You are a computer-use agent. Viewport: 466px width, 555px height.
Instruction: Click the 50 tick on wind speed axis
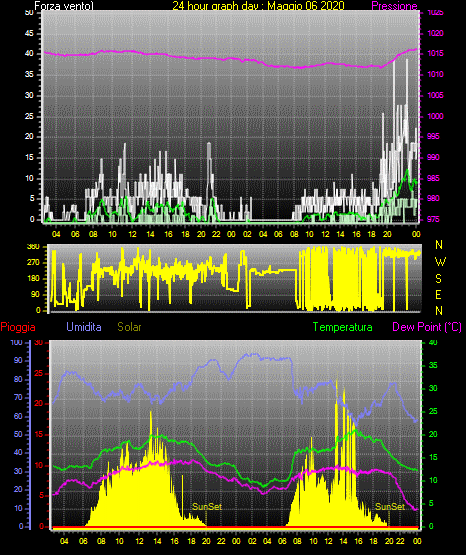click(x=29, y=13)
